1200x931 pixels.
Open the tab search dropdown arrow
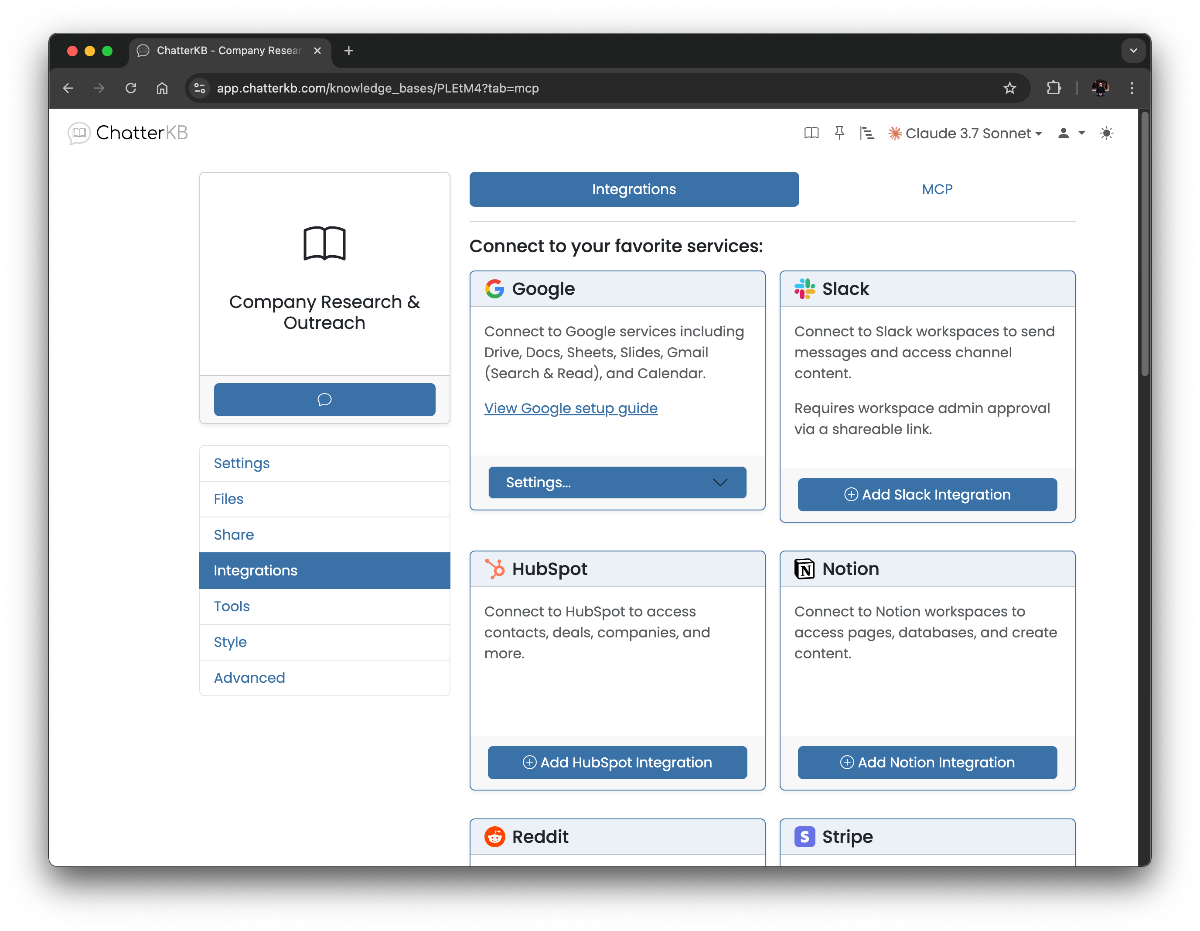[1133, 50]
